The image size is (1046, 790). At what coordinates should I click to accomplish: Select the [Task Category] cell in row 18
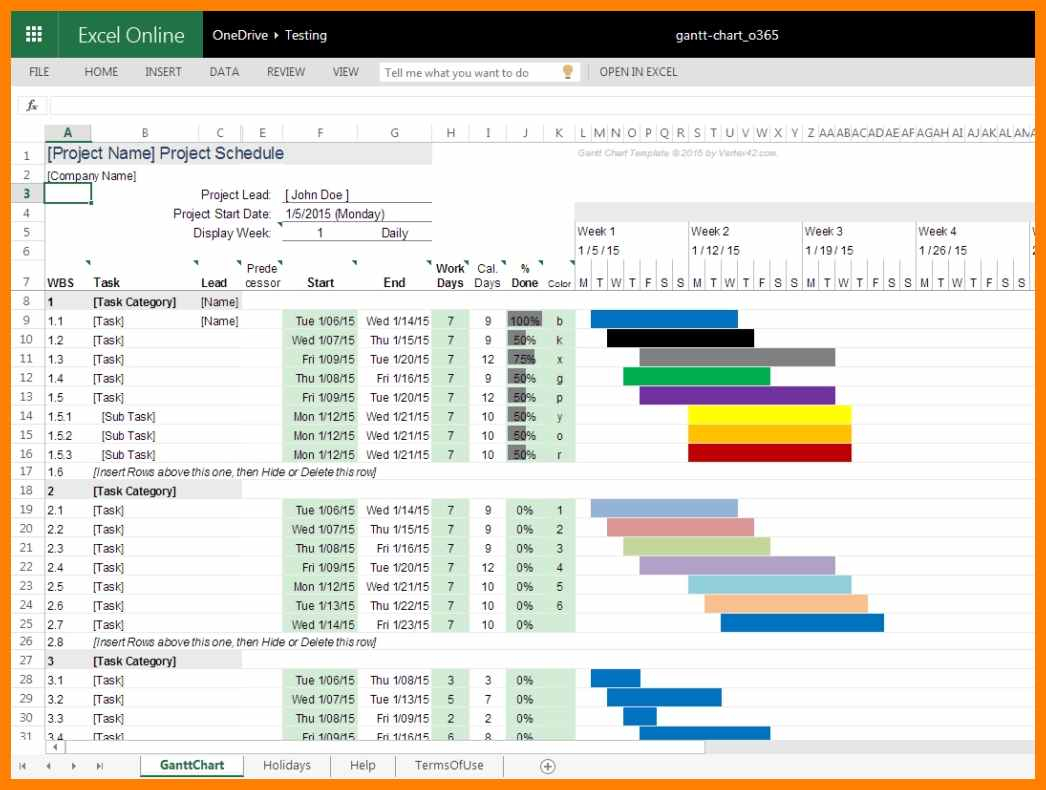[x=145, y=491]
